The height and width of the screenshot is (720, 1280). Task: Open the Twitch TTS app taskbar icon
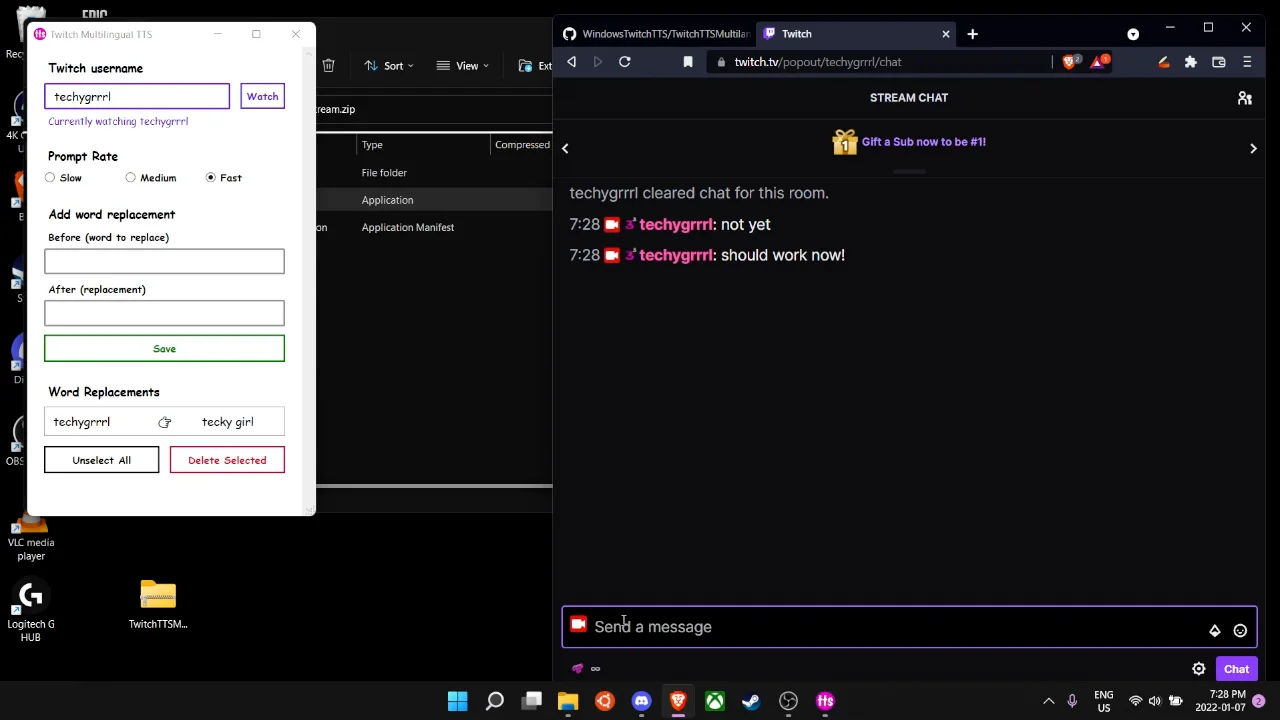(x=825, y=701)
